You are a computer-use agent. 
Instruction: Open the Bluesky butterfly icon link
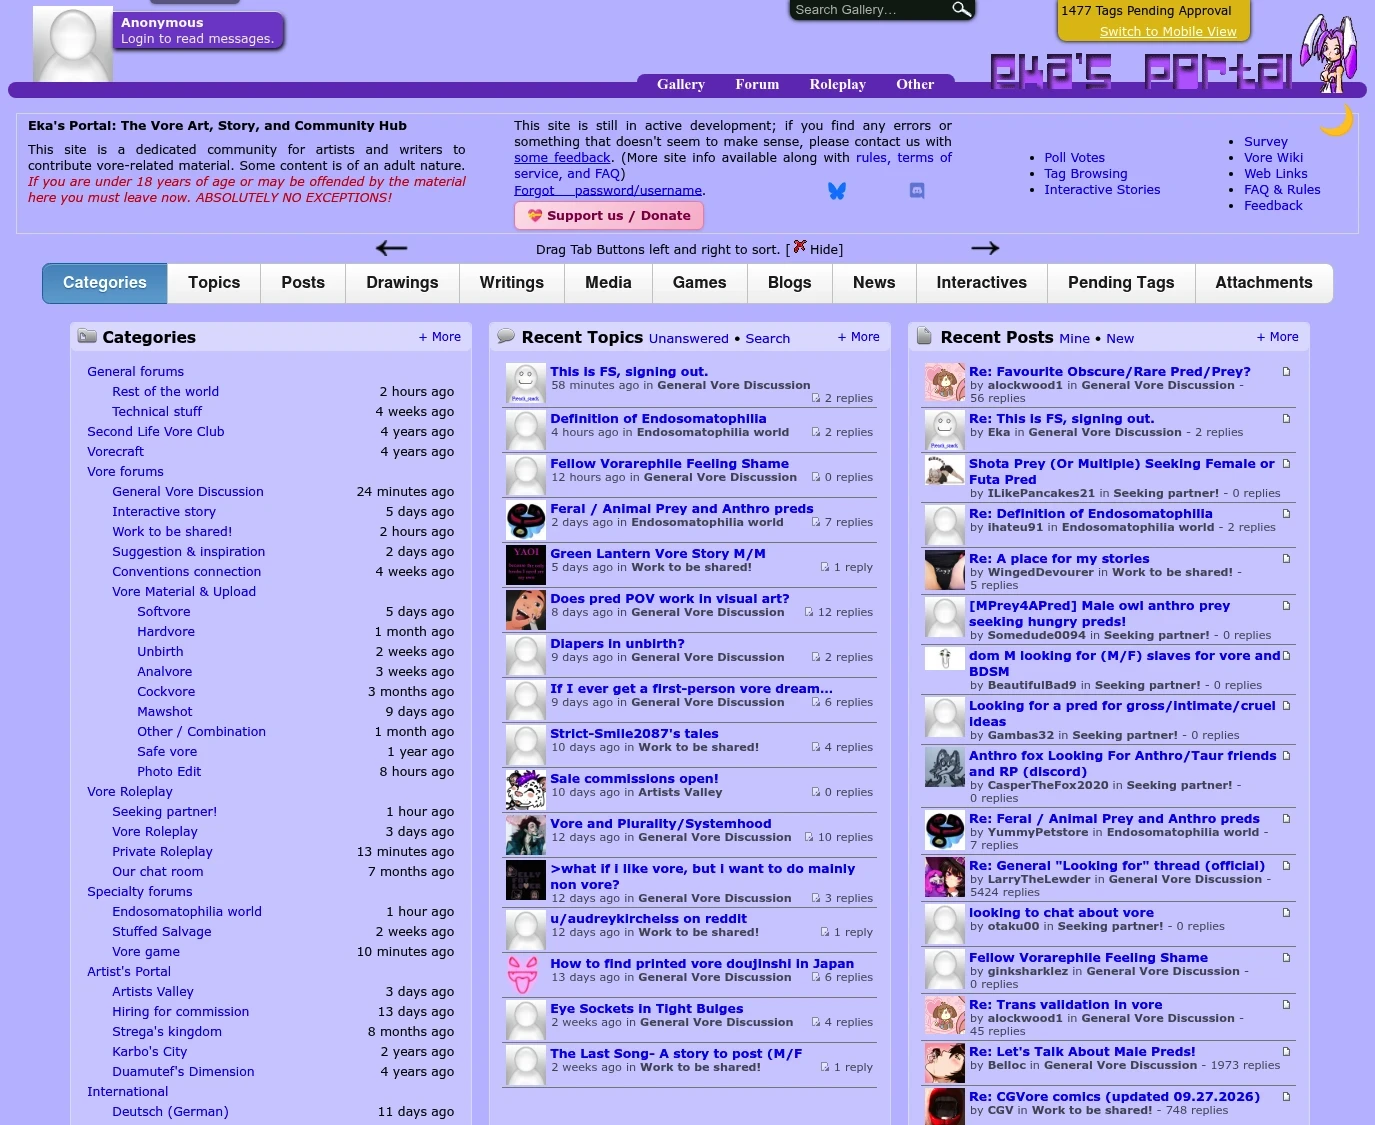click(x=837, y=190)
